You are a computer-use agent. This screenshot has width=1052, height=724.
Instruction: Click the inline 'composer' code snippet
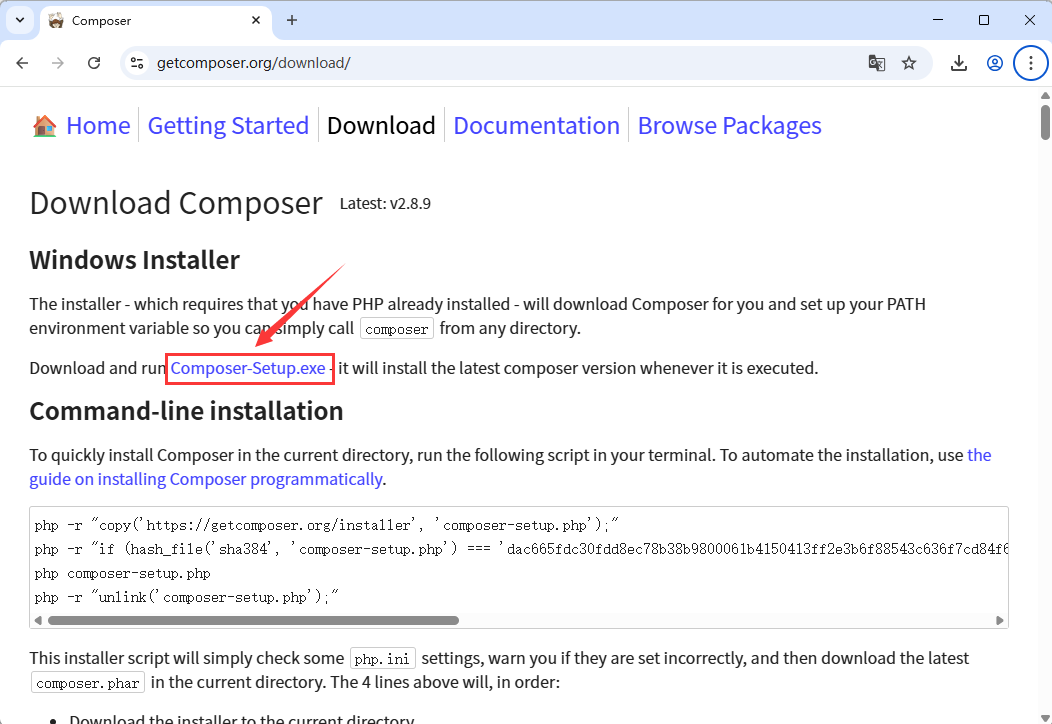397,329
